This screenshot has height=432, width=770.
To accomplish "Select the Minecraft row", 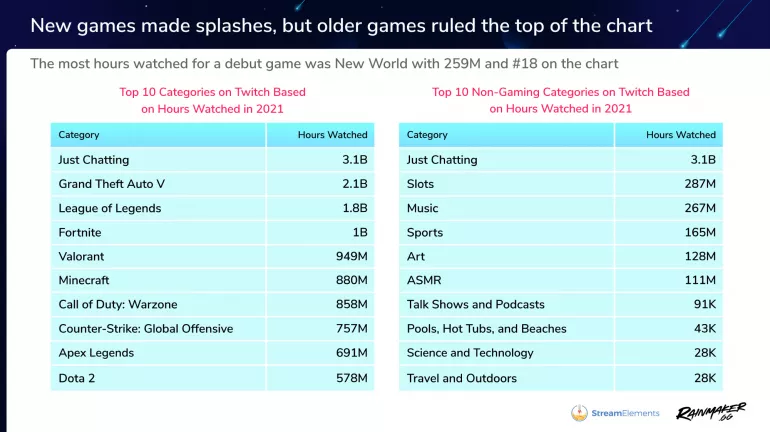I will pos(212,280).
